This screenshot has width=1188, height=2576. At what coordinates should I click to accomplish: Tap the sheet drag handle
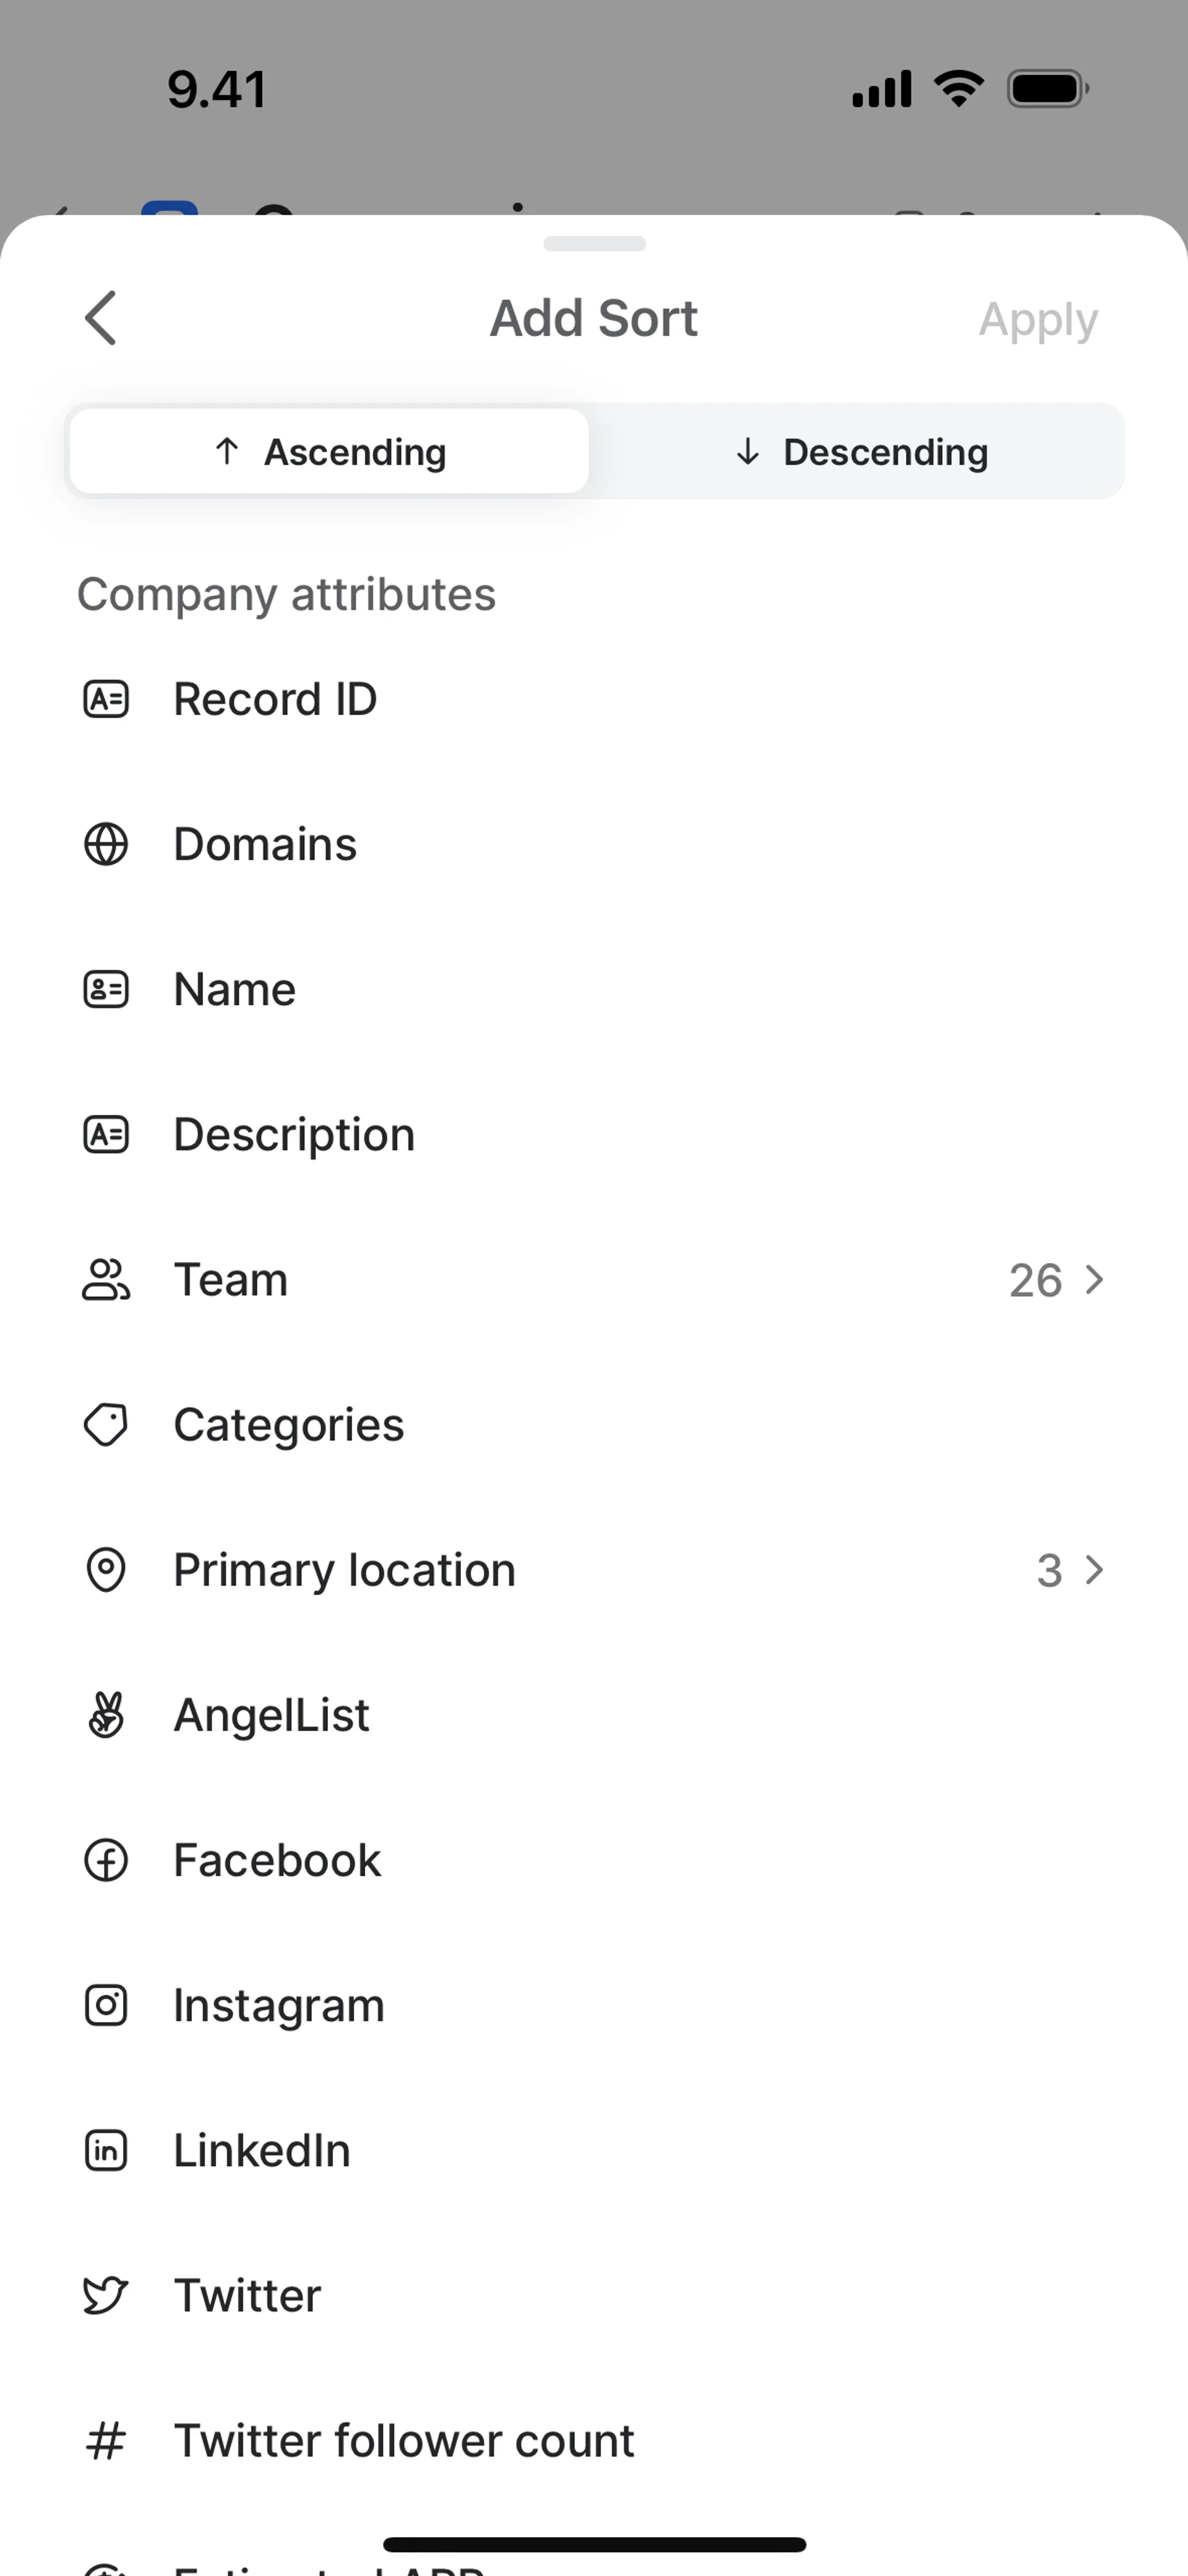point(594,244)
